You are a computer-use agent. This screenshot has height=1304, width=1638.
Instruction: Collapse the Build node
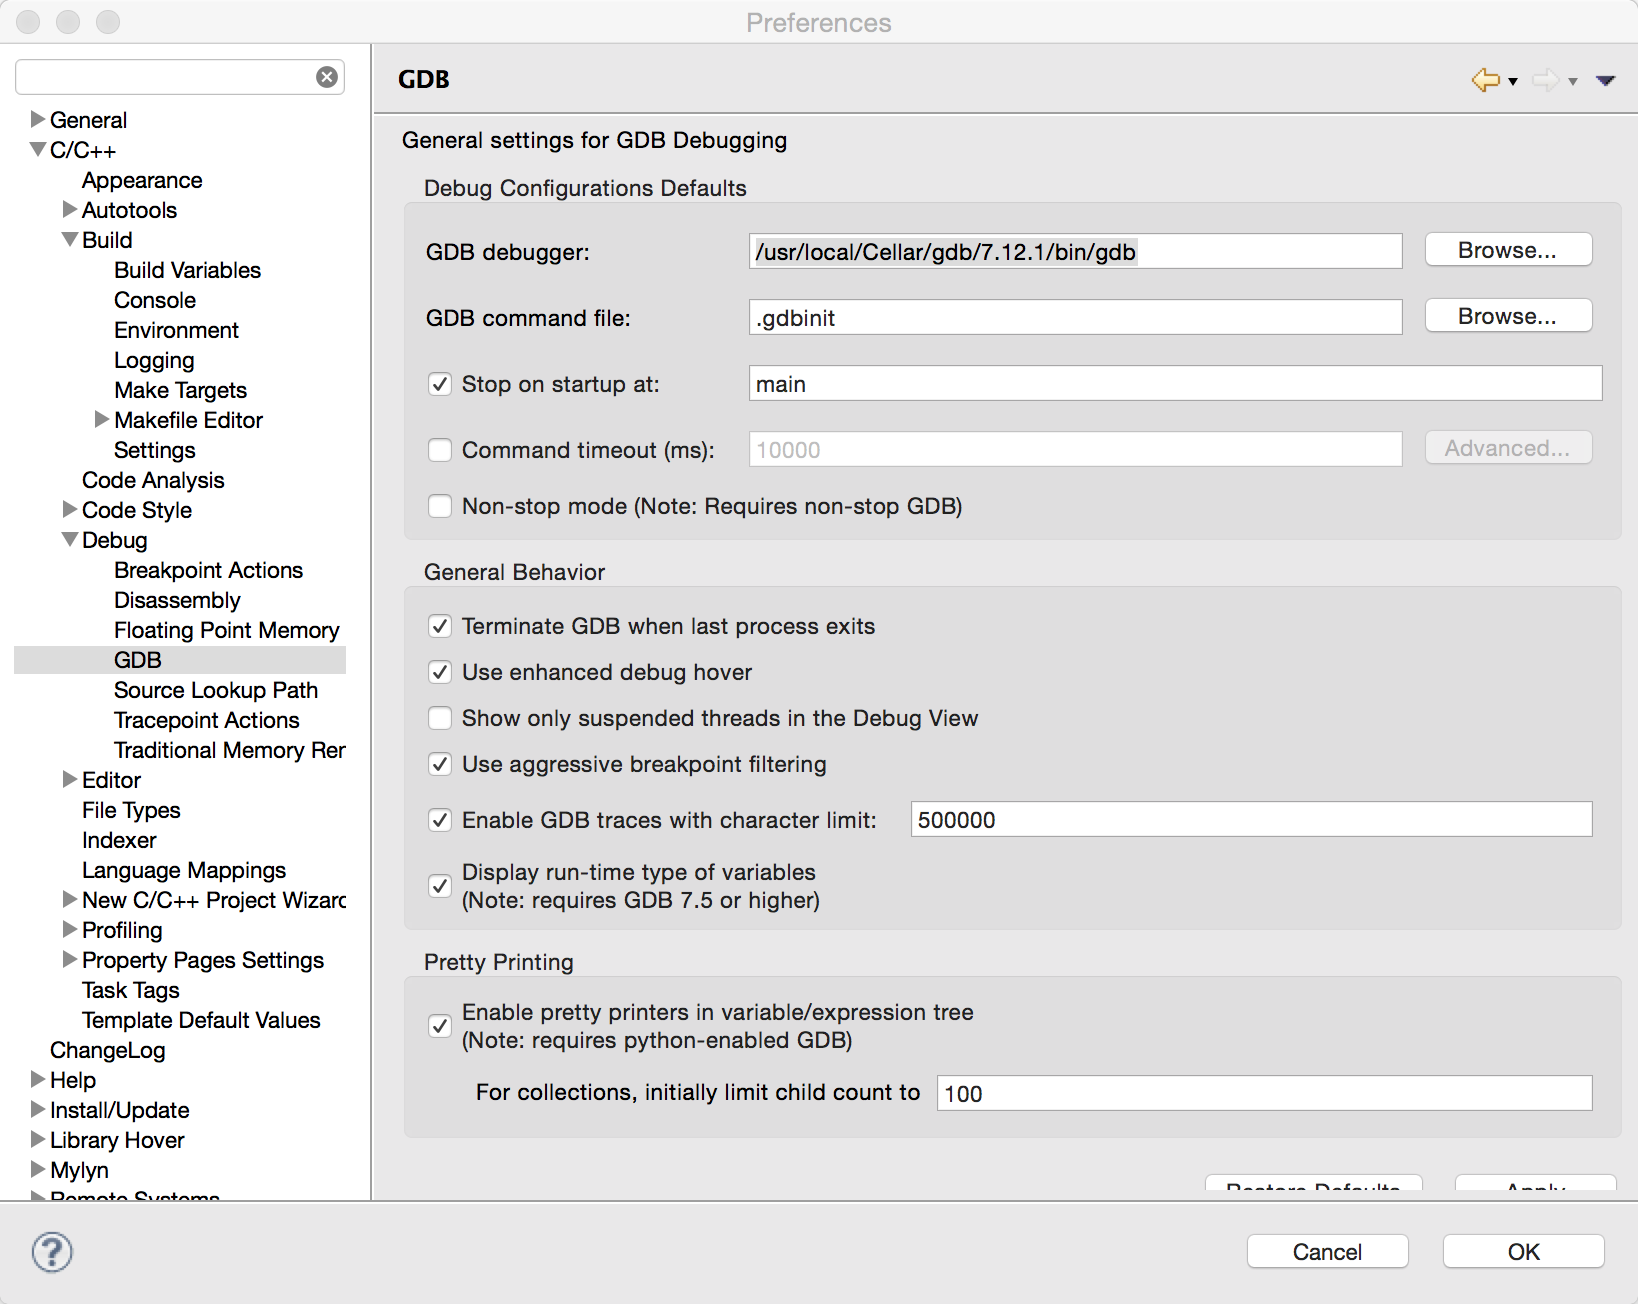pos(70,240)
